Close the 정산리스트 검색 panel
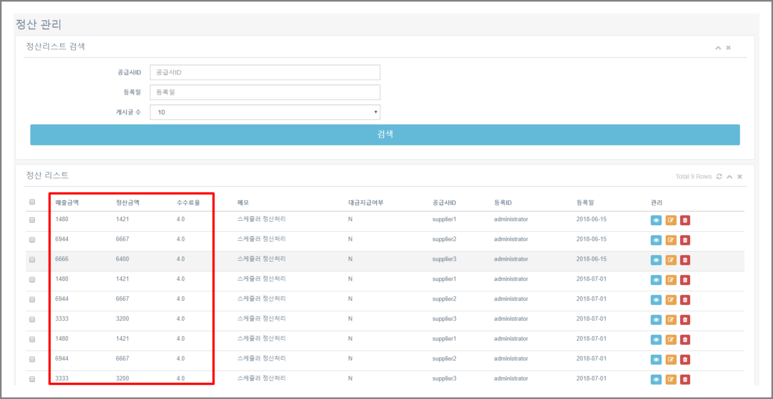 coord(728,48)
